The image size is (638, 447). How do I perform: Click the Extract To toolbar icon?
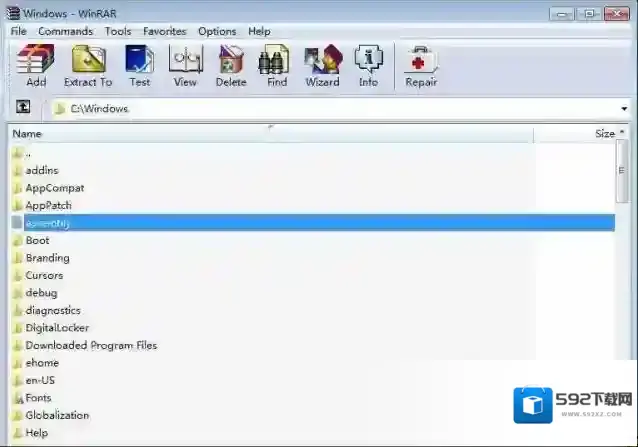88,66
